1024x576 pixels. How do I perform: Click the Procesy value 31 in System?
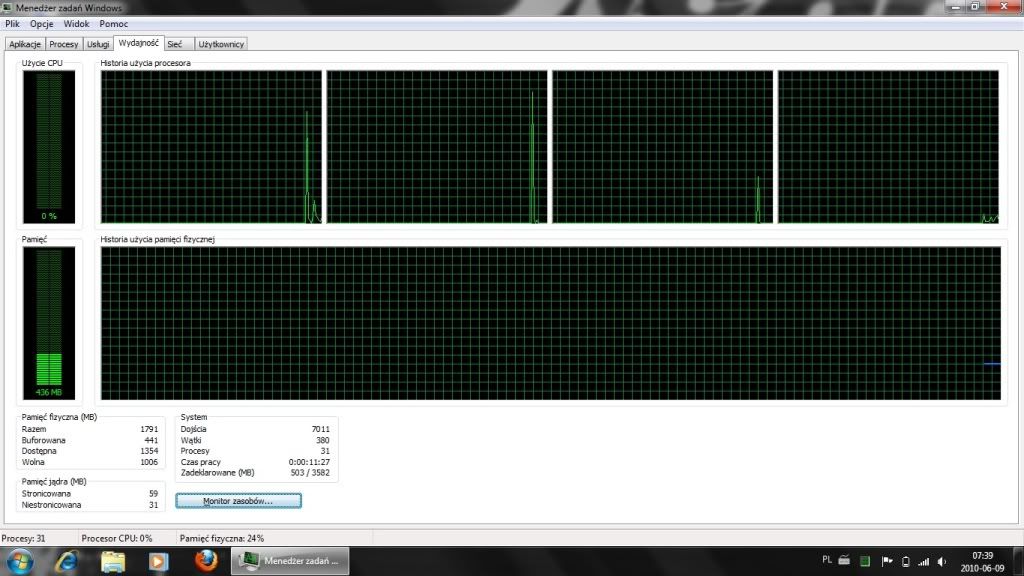tap(325, 451)
